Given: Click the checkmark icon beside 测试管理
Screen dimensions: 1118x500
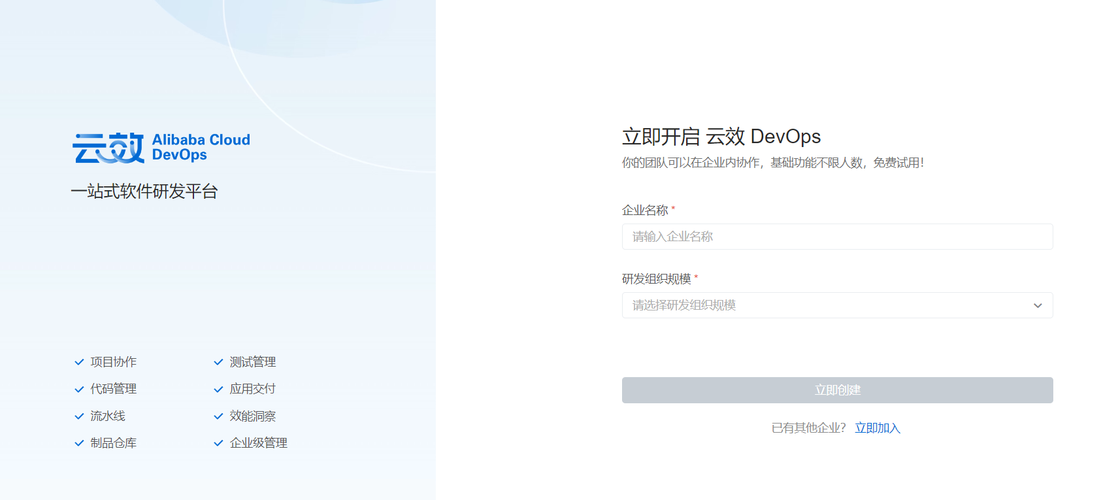Looking at the screenshot, I should [219, 362].
